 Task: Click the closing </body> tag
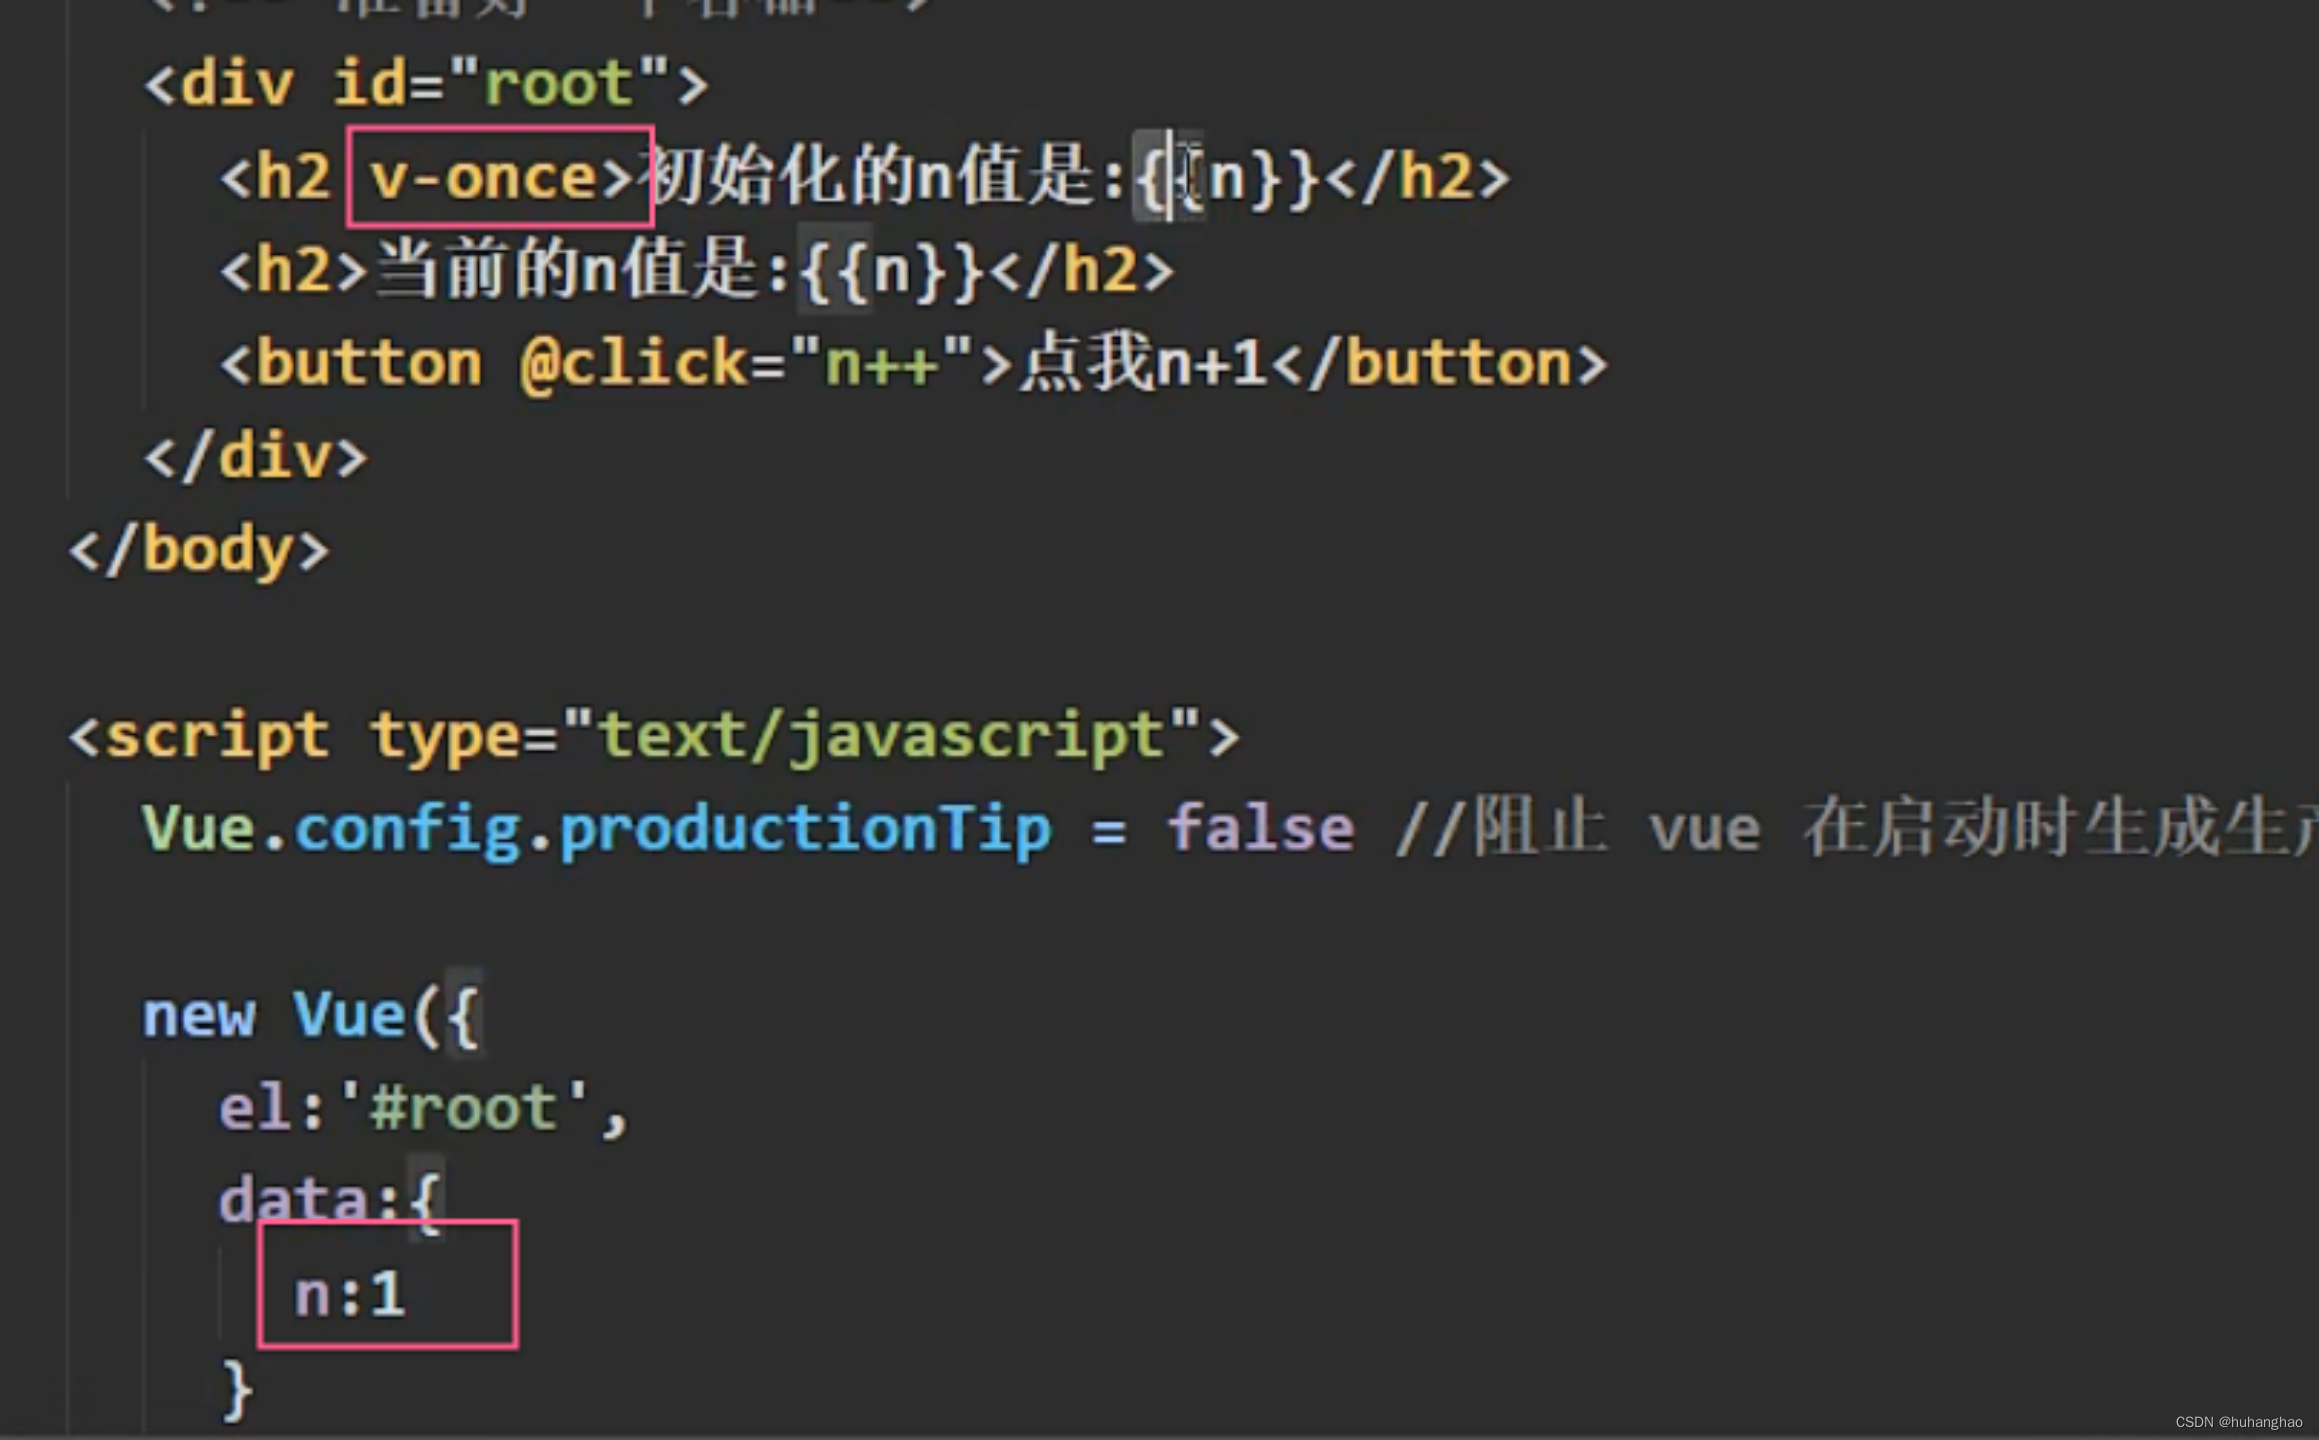[x=198, y=551]
